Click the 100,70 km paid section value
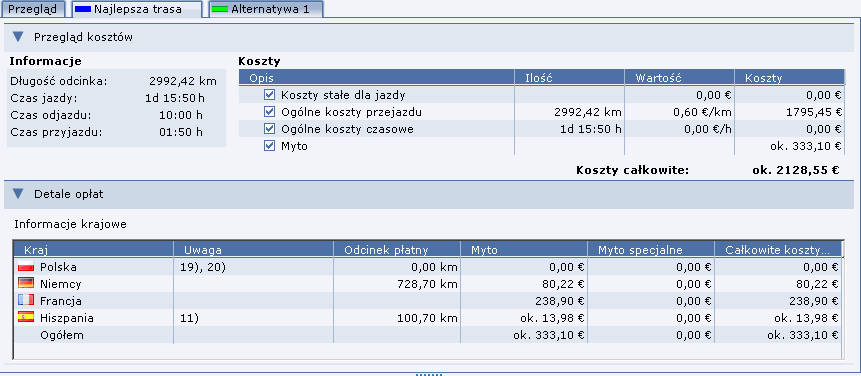The height and width of the screenshot is (376, 861). point(427,318)
